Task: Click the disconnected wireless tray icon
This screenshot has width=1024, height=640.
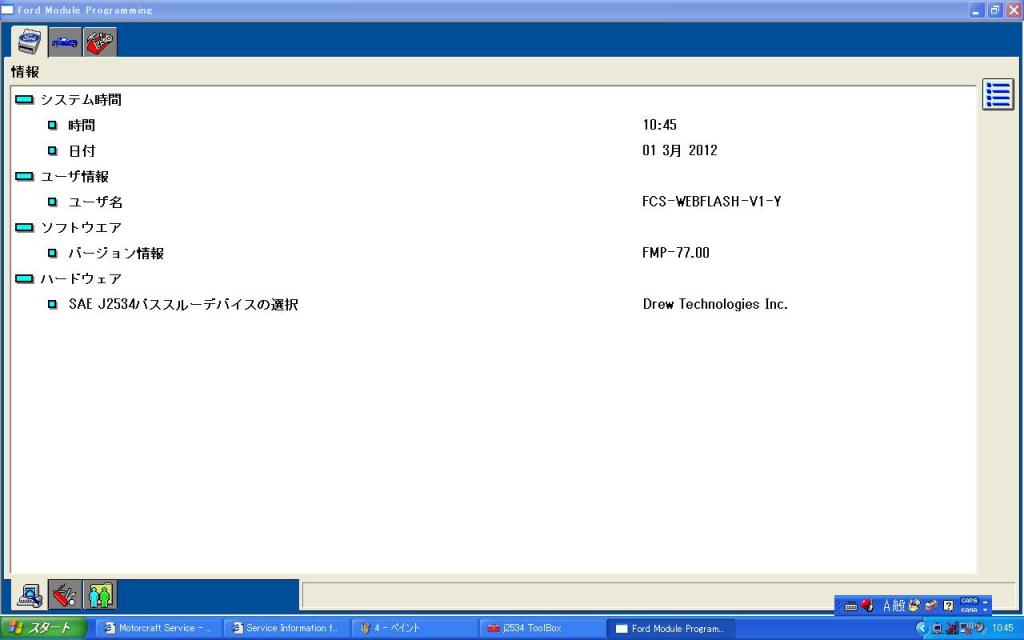Action: (965, 629)
